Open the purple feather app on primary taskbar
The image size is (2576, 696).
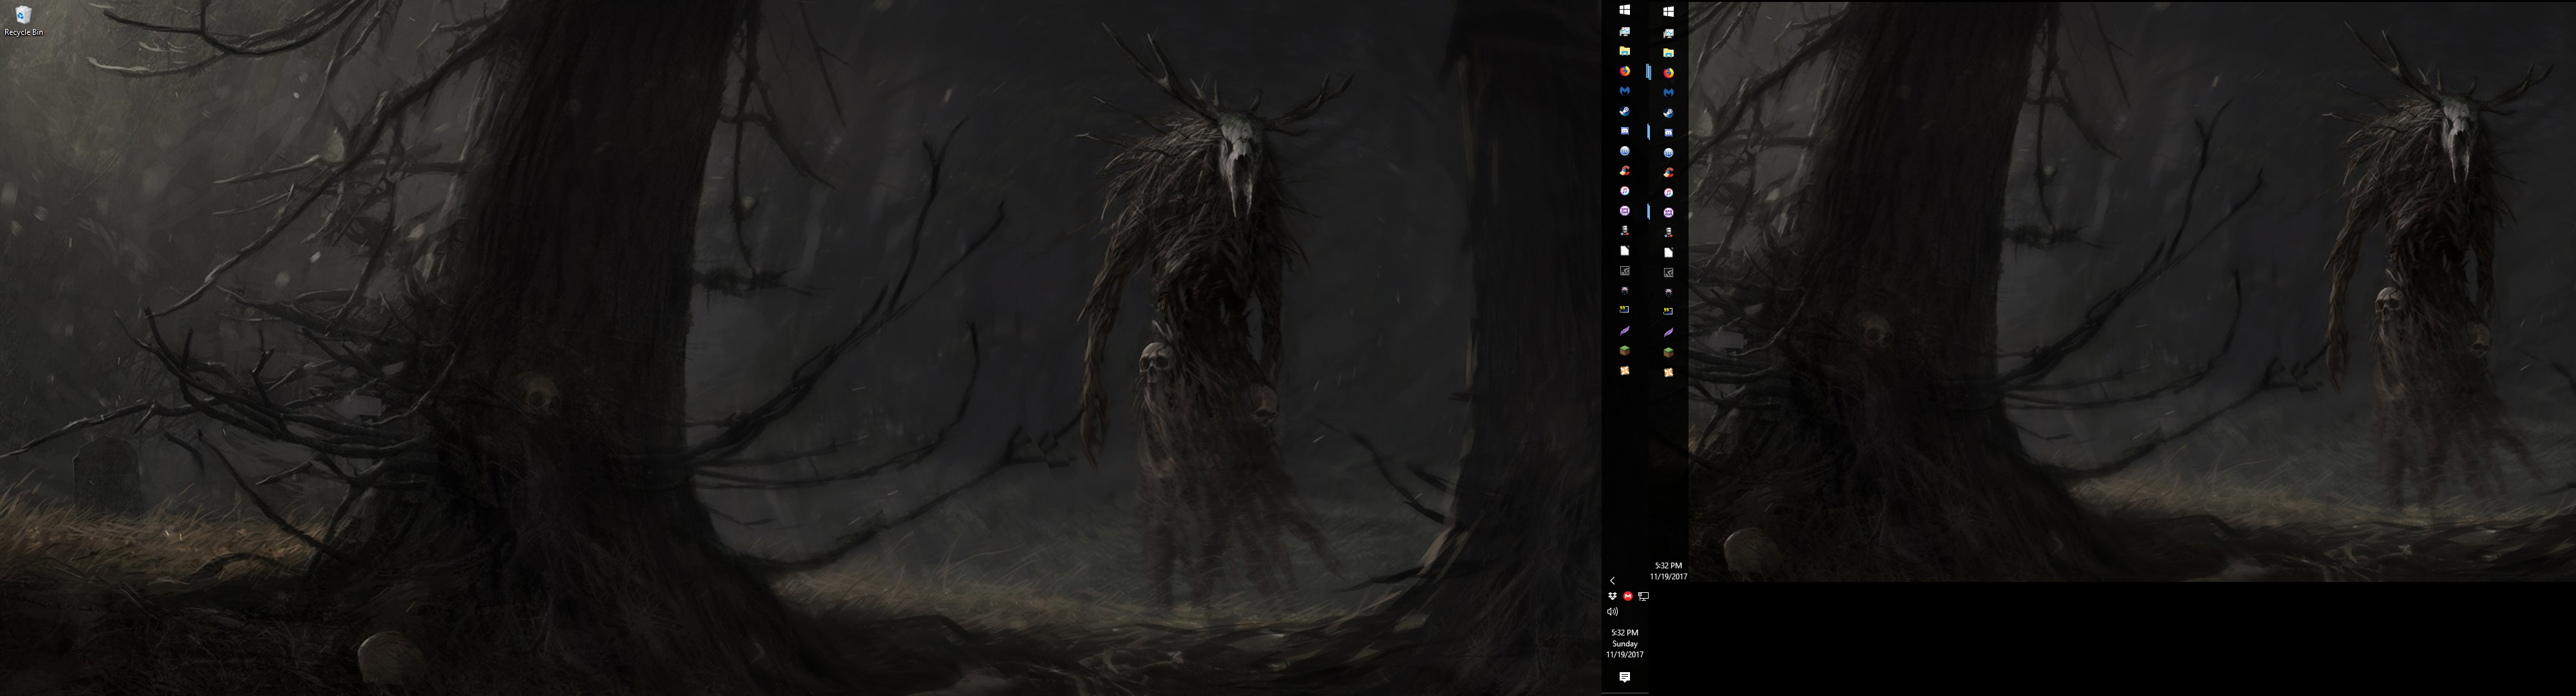1625,330
